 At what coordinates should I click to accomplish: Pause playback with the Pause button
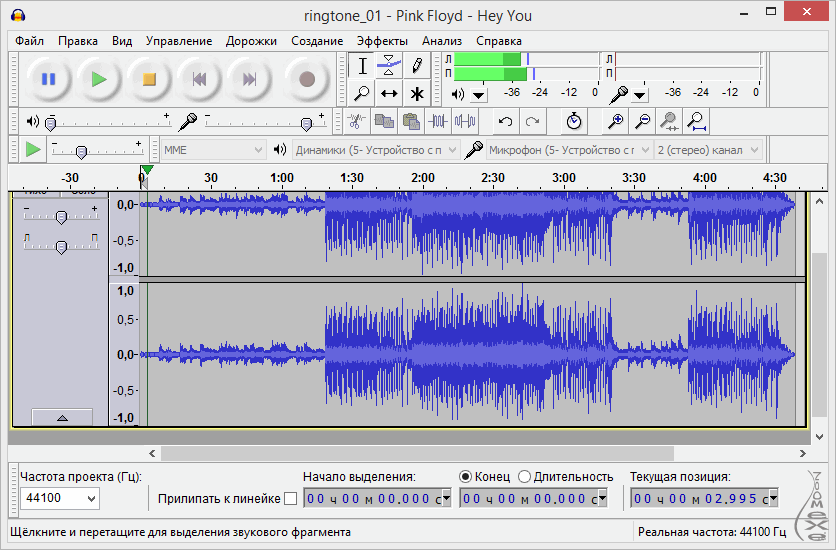click(x=49, y=79)
